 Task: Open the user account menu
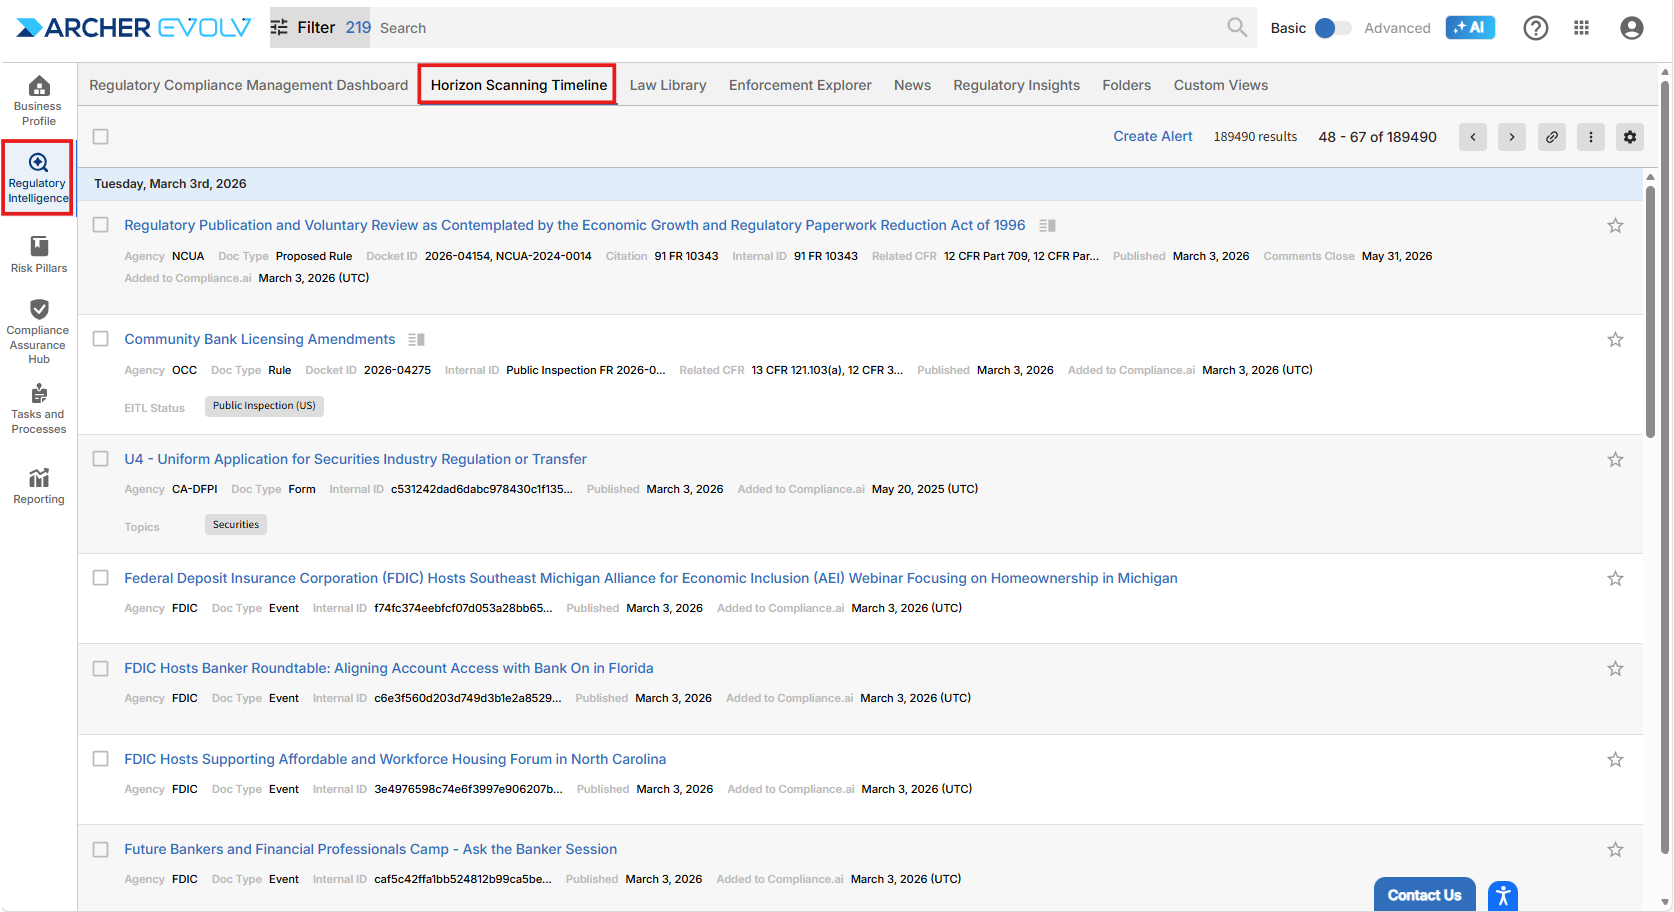coord(1631,28)
